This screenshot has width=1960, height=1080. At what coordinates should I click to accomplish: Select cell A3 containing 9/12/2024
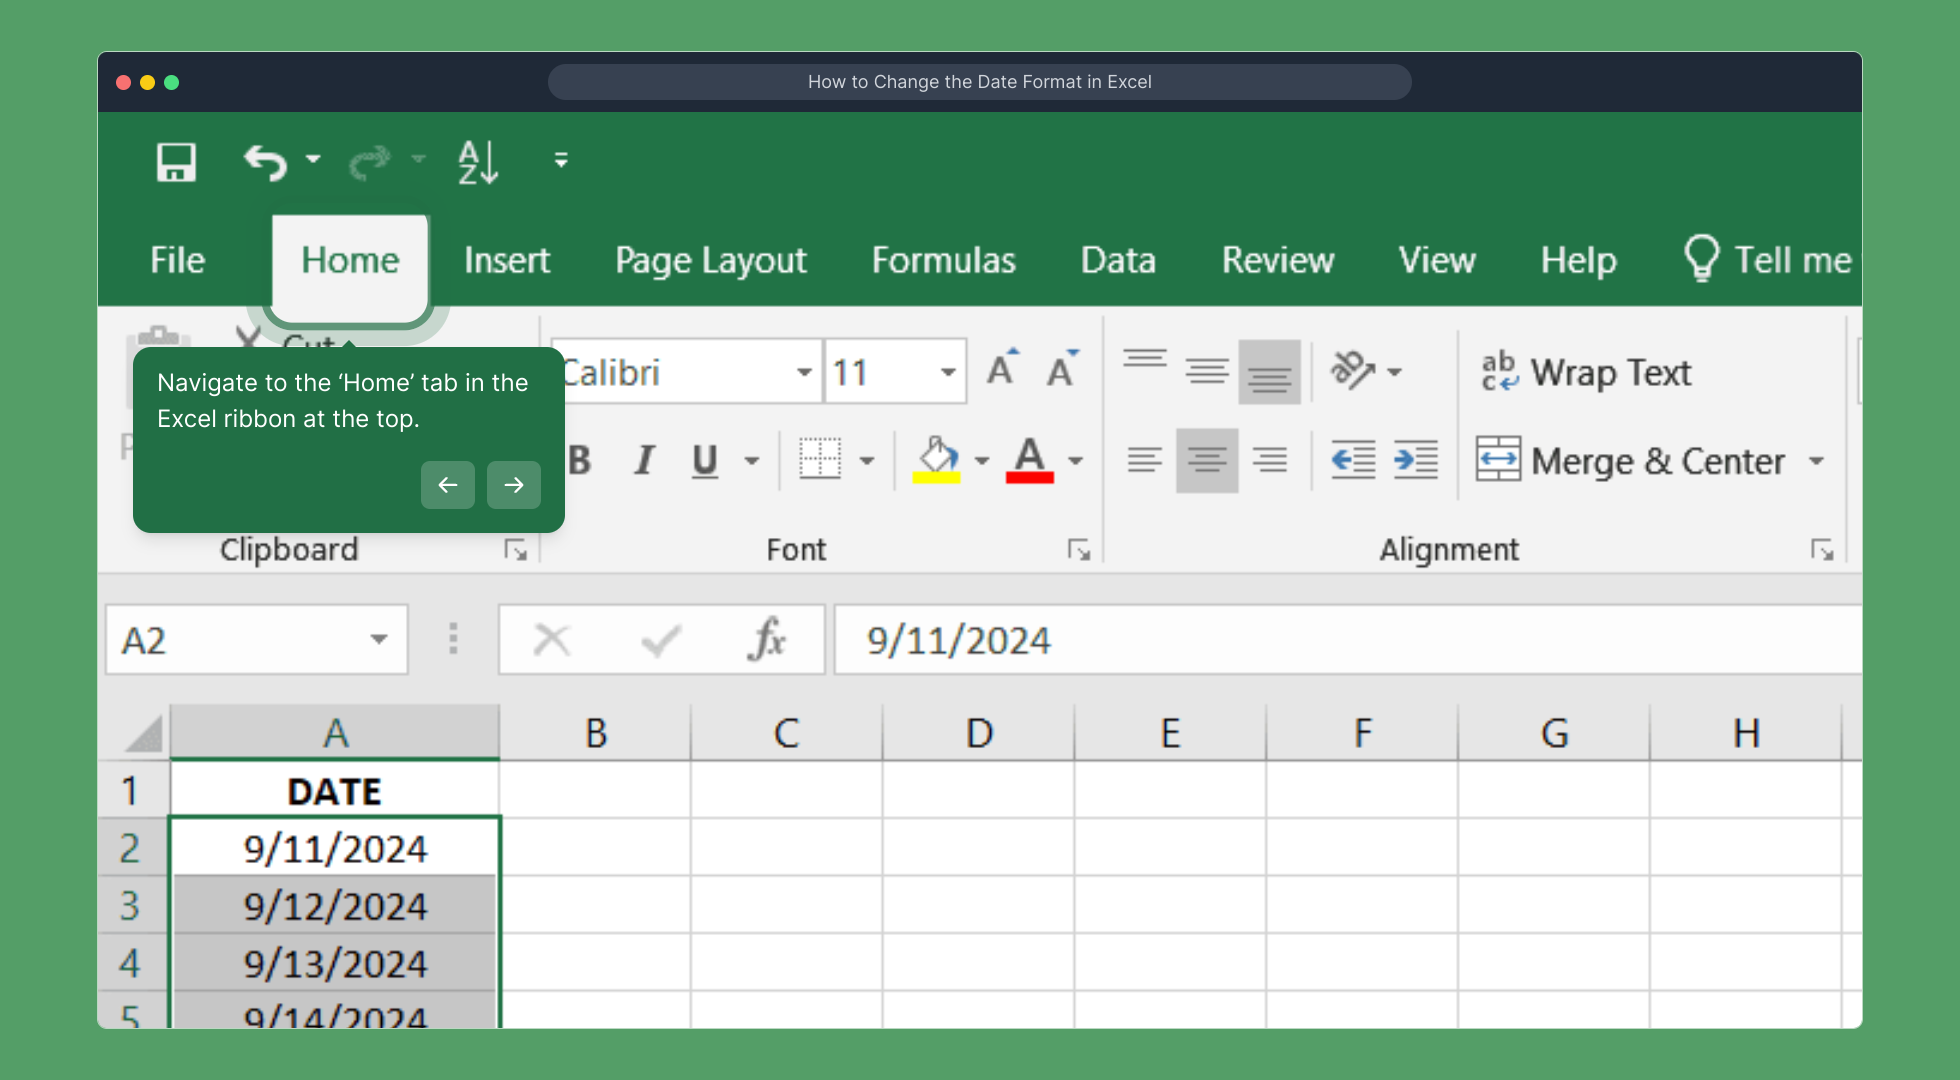(335, 906)
